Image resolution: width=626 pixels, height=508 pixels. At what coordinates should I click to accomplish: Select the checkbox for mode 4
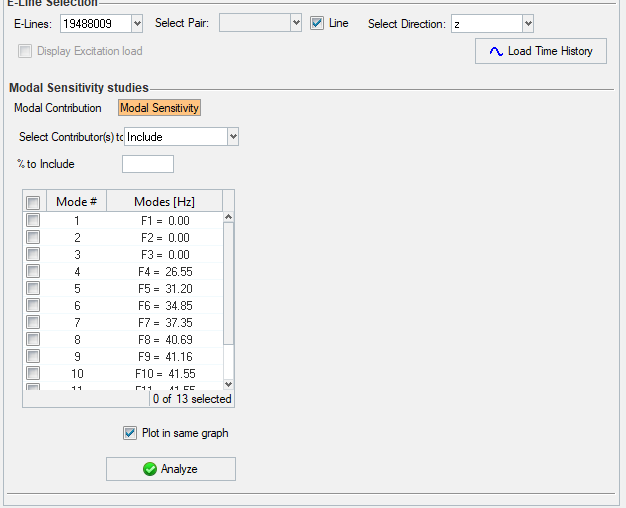click(33, 271)
